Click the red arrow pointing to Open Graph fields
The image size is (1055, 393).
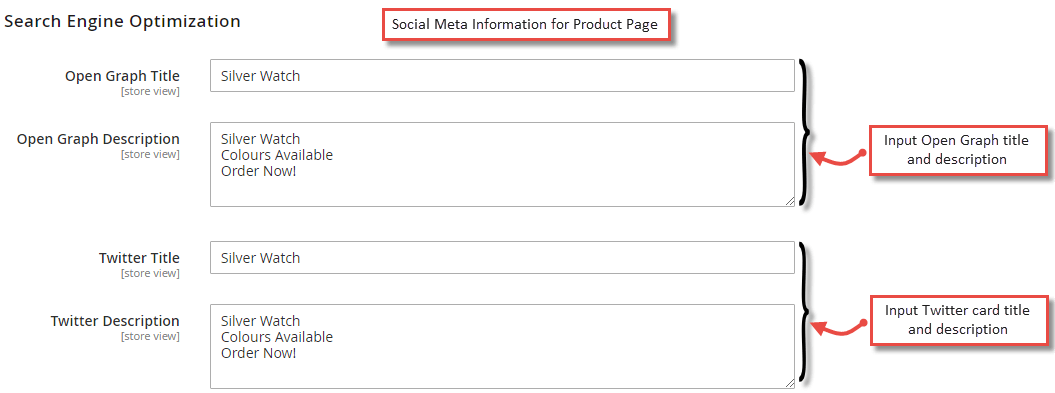(838, 157)
